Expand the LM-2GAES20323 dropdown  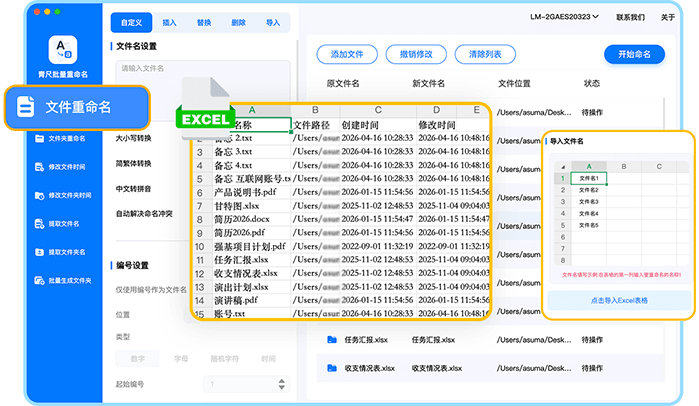[565, 17]
